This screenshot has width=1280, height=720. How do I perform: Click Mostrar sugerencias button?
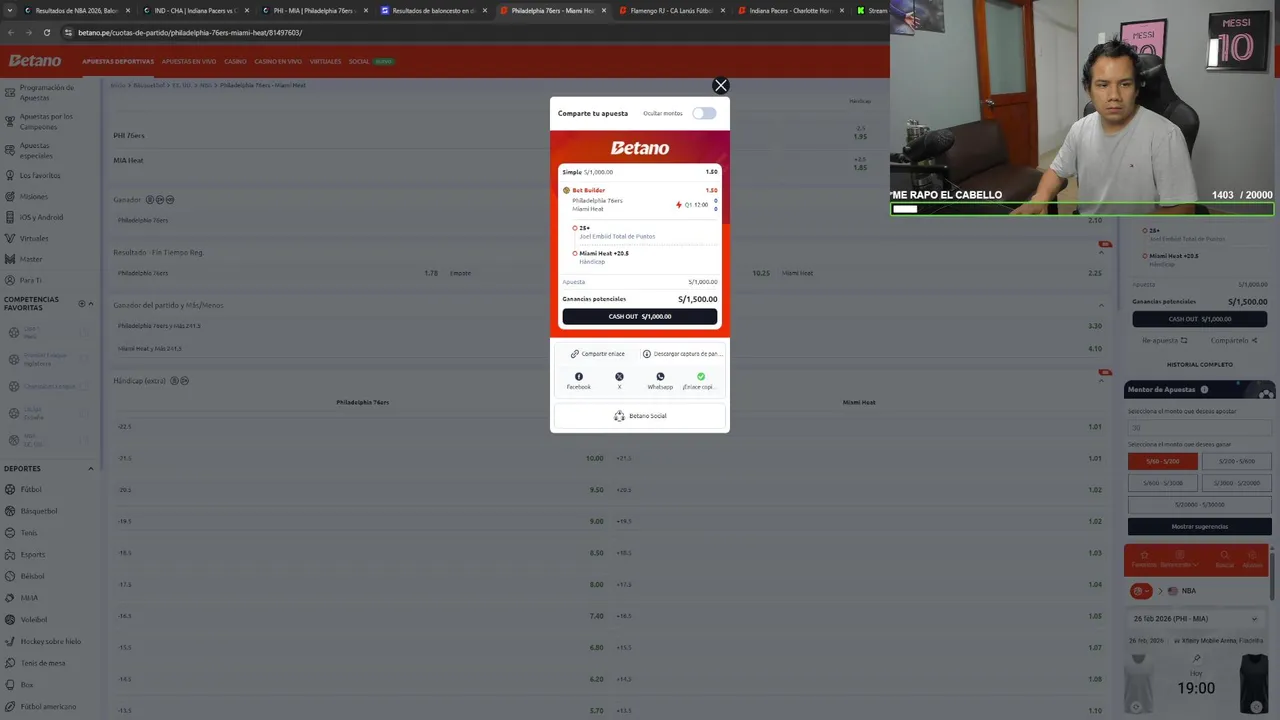tap(1199, 526)
